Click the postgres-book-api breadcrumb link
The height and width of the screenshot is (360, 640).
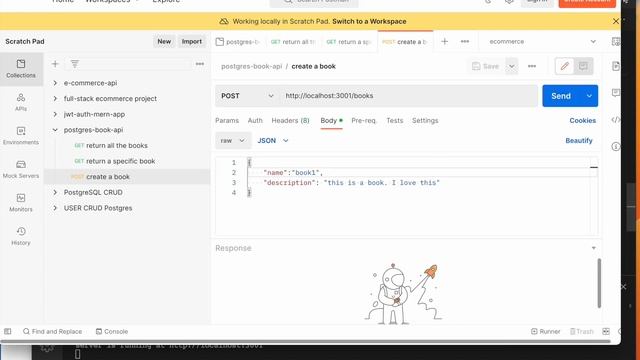[x=251, y=66]
